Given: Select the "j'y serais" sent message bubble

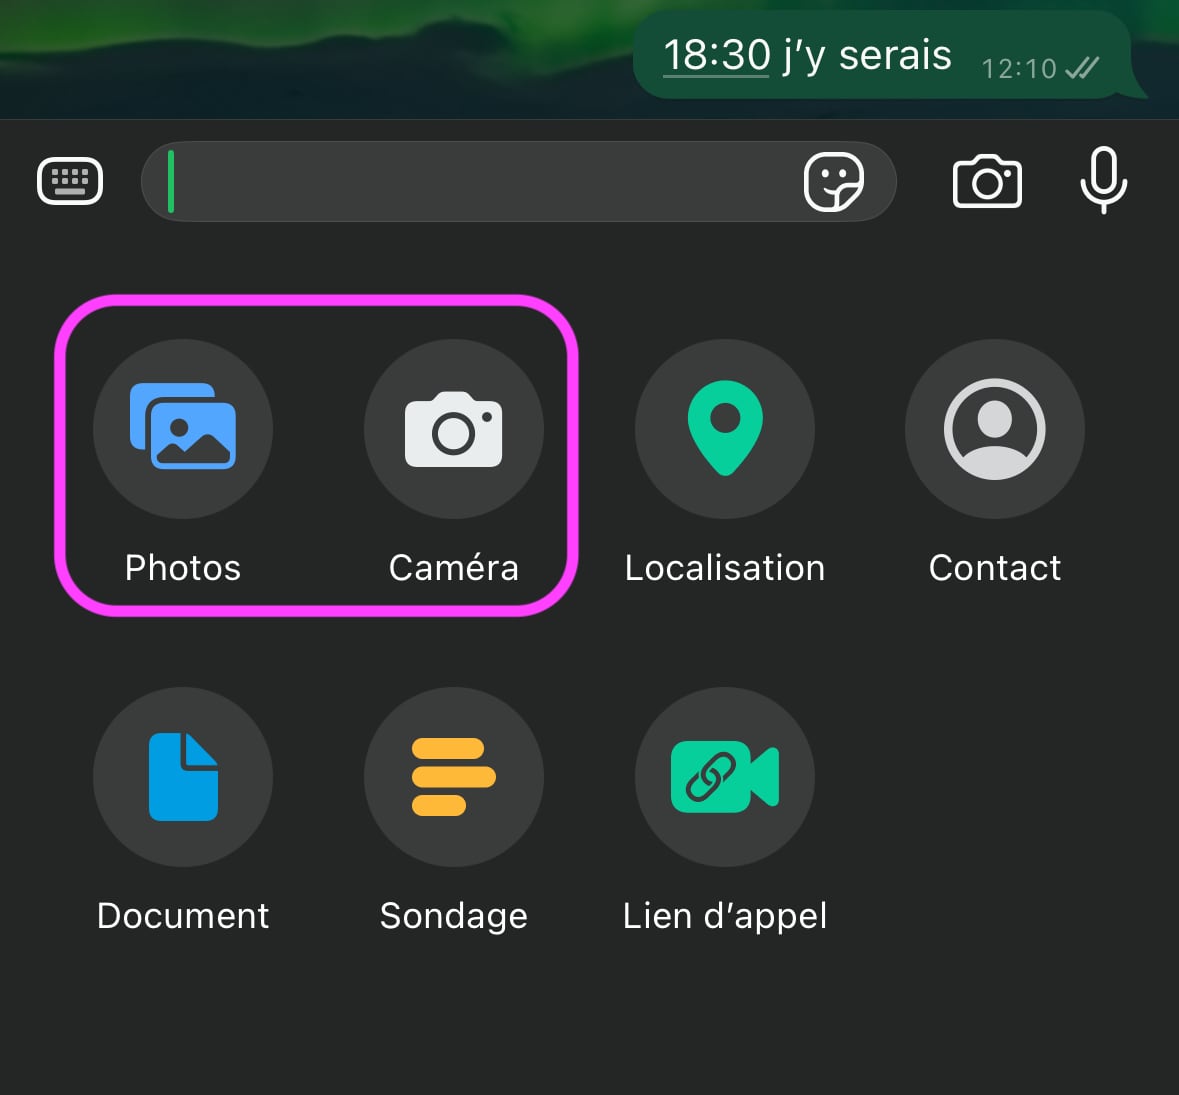Looking at the screenshot, I should pos(880,55).
